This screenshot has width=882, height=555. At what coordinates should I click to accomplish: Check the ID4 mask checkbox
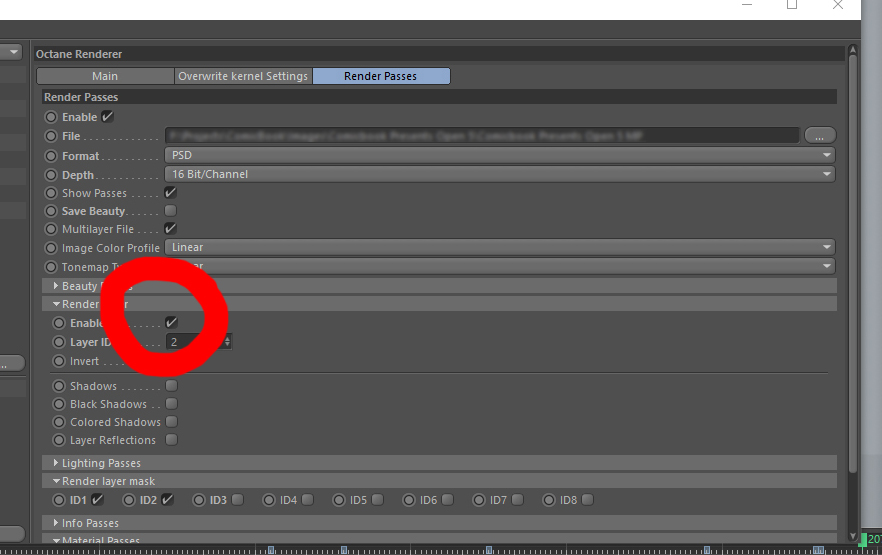(x=308, y=499)
